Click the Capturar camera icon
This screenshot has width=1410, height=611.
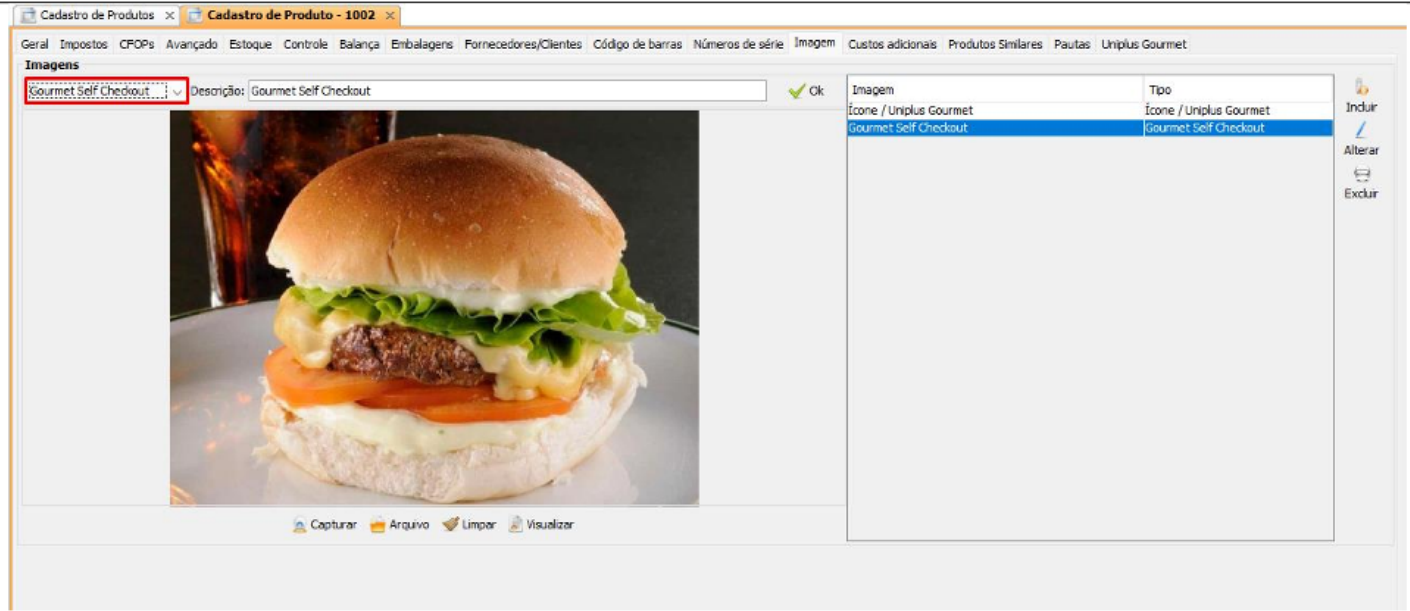(299, 525)
